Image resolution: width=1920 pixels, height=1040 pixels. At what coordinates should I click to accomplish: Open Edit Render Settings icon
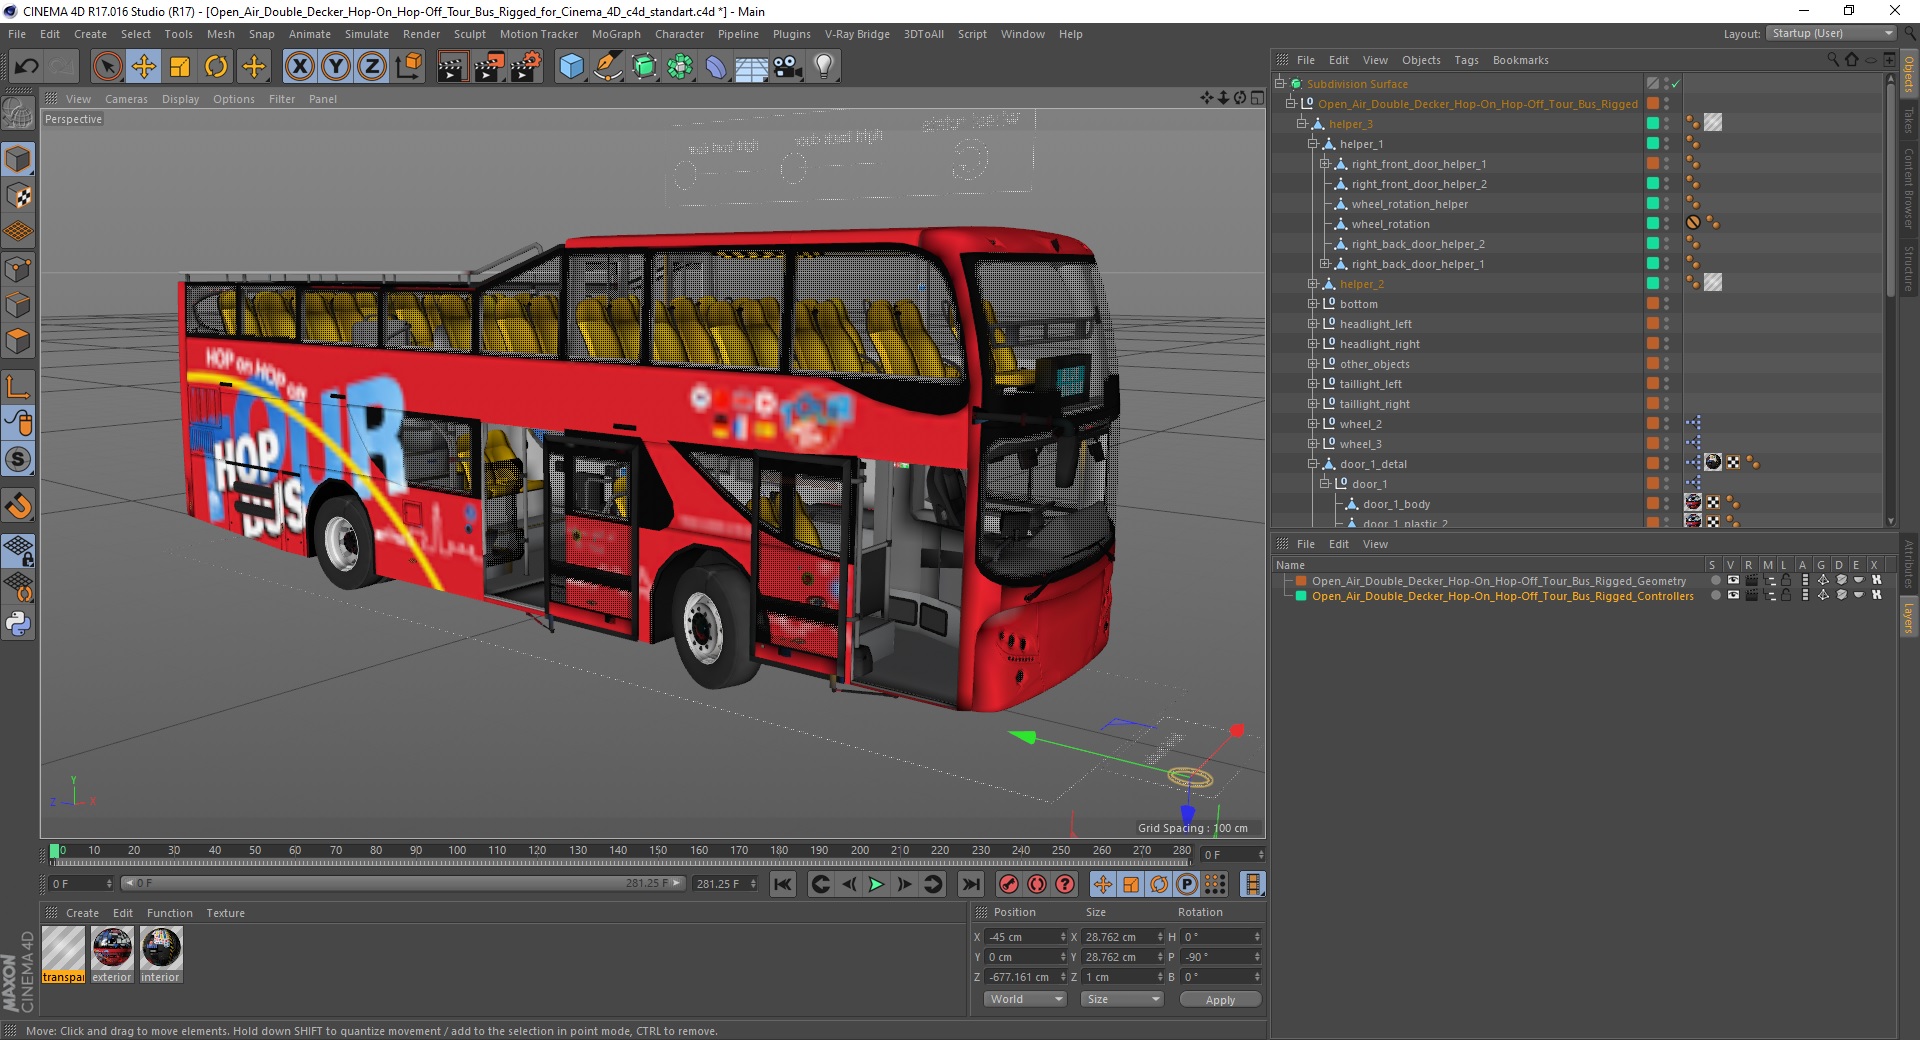point(526,67)
